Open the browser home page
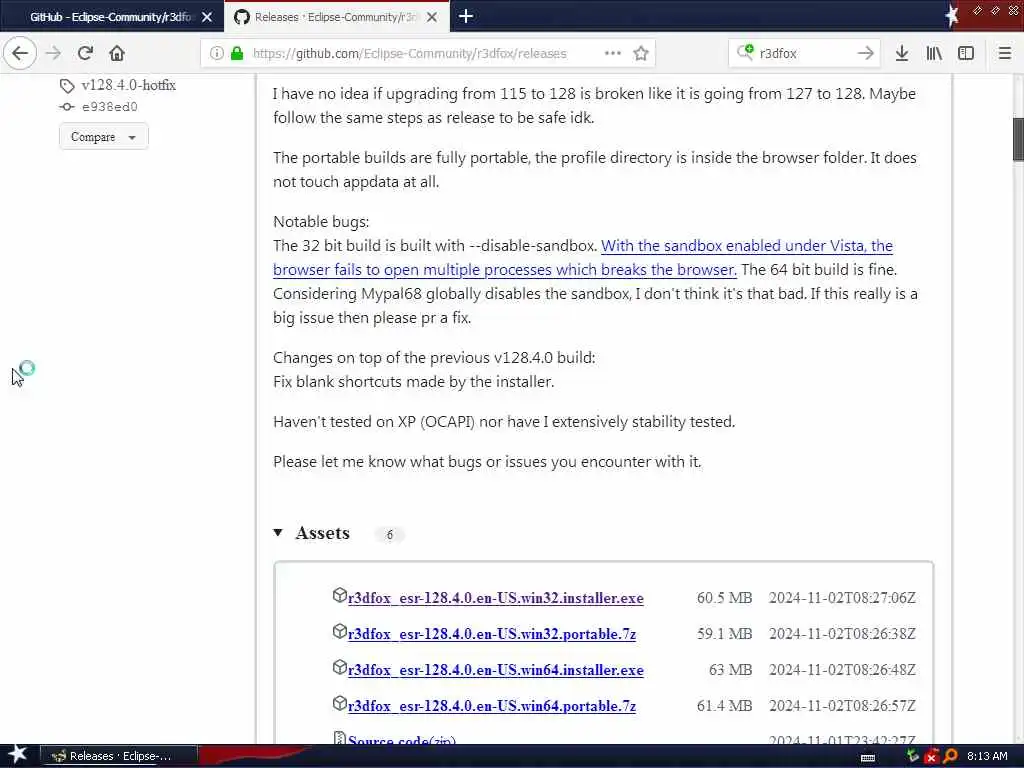Viewport: 1024px width, 768px height. (117, 53)
